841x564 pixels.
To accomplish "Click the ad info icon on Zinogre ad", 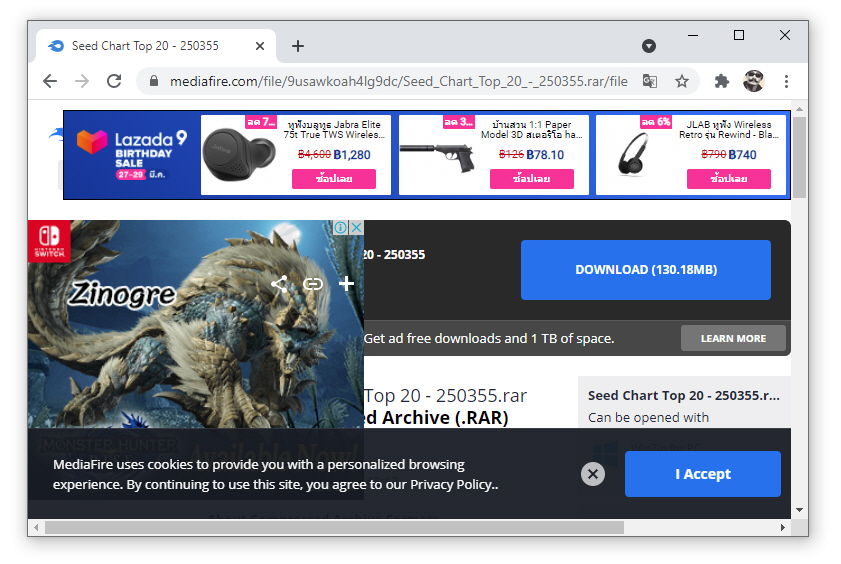I will (341, 227).
